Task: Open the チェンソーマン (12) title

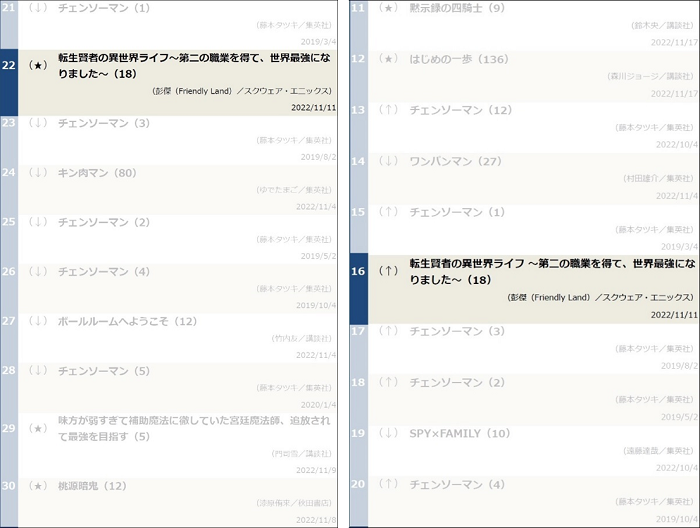Action: click(461, 110)
